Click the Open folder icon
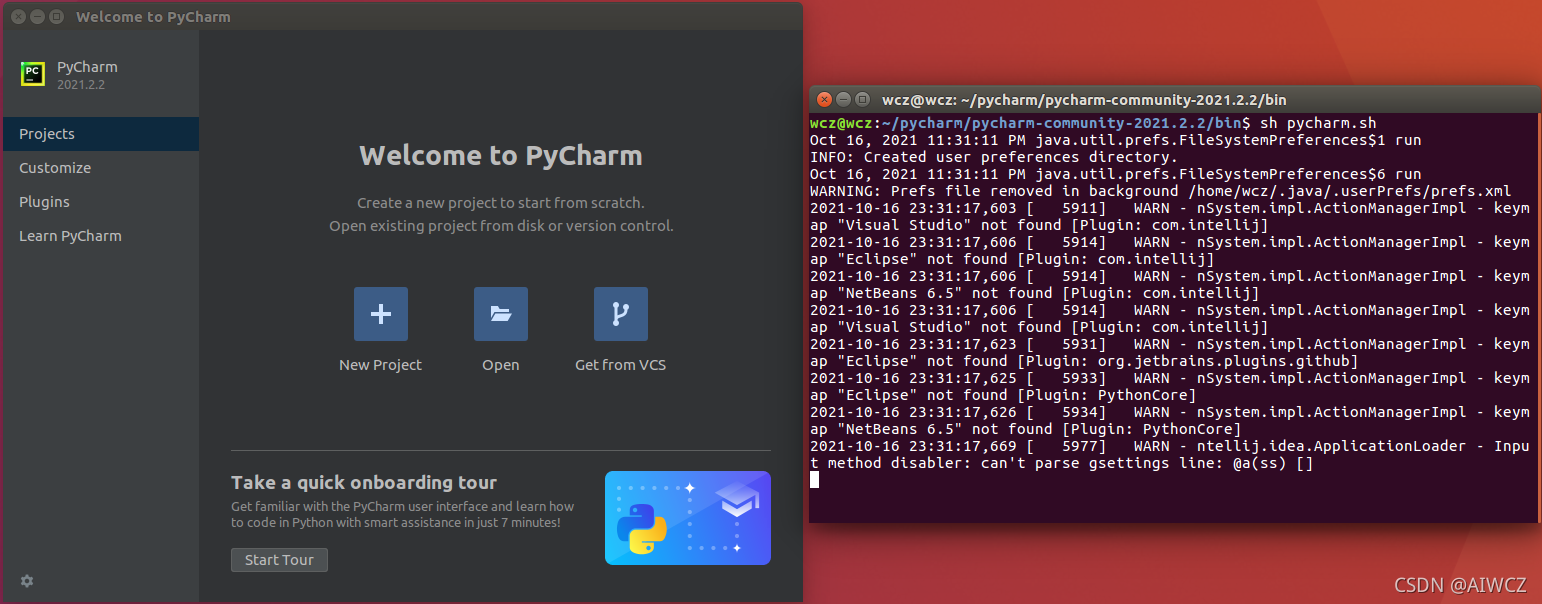The height and width of the screenshot is (604, 1542). pos(501,314)
